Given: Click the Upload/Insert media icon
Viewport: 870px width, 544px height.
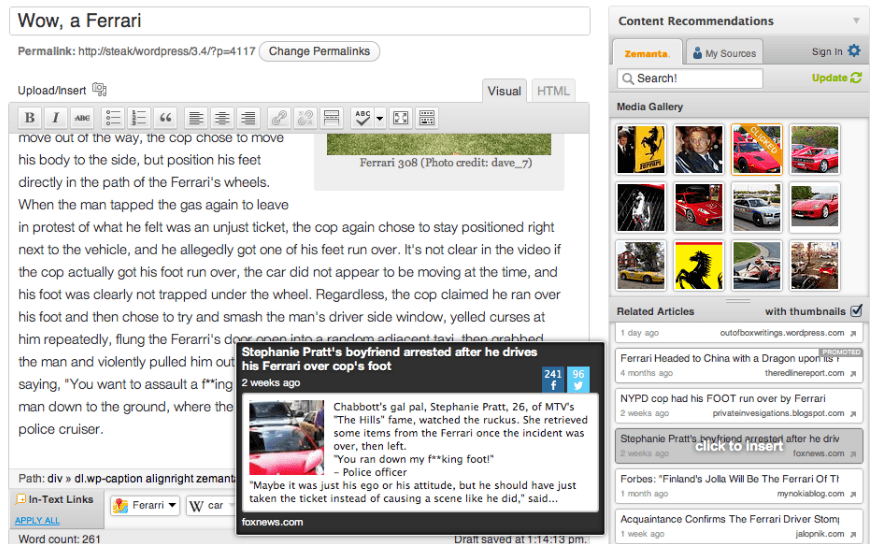Looking at the screenshot, I should click(x=99, y=89).
